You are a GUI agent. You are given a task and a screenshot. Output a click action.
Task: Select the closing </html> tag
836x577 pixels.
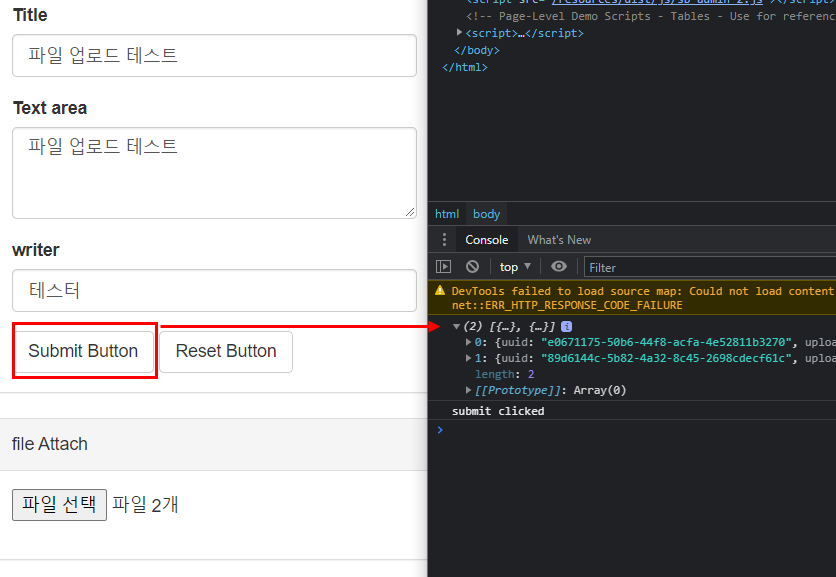click(x=465, y=67)
